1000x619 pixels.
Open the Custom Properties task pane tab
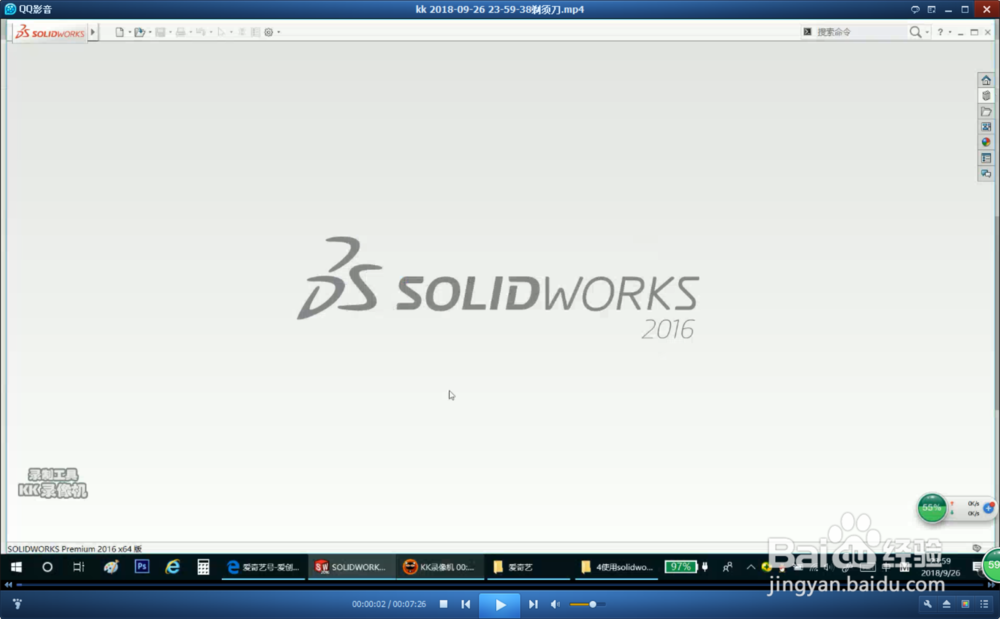point(986,157)
